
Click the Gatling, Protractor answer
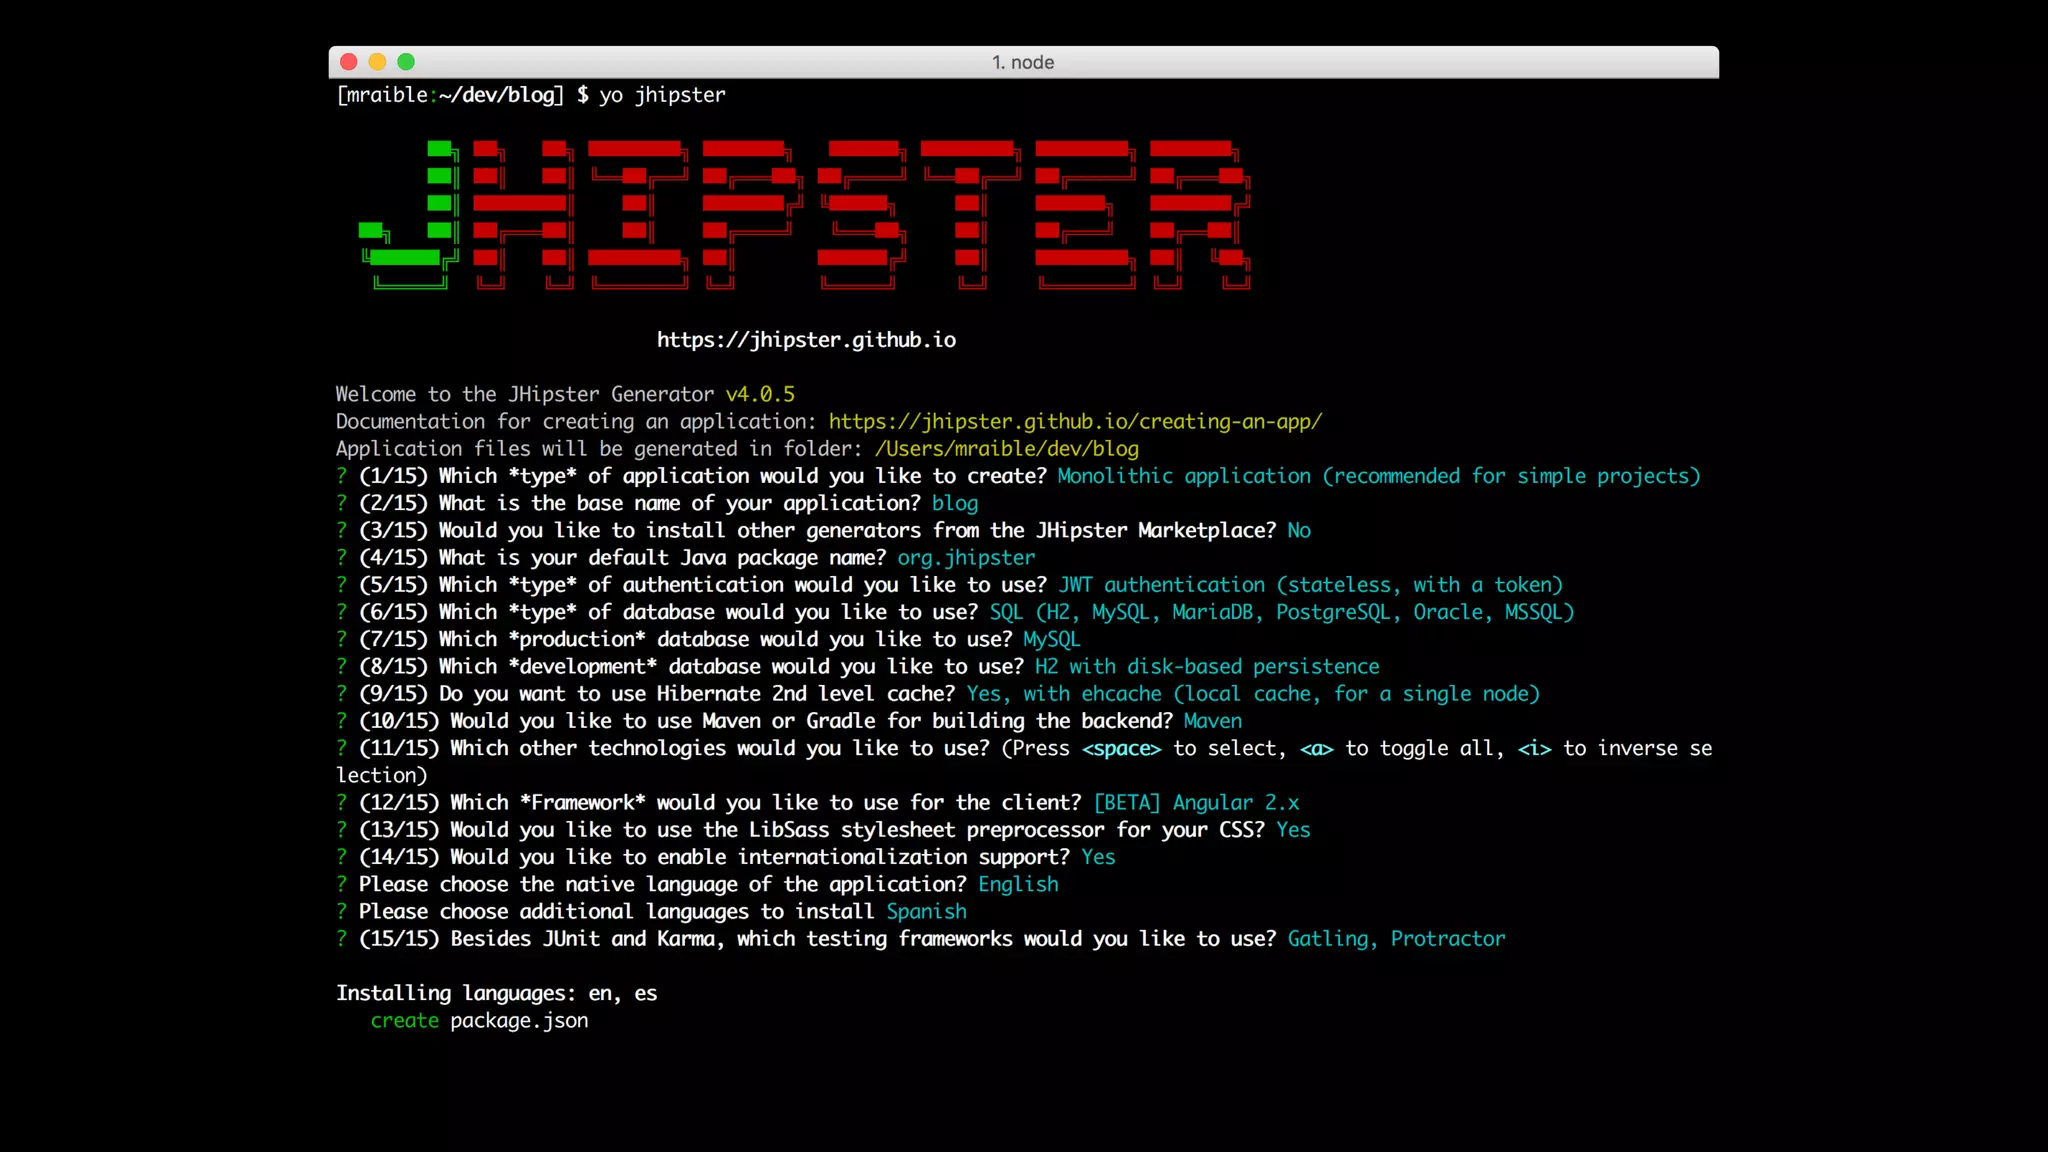[x=1396, y=939]
